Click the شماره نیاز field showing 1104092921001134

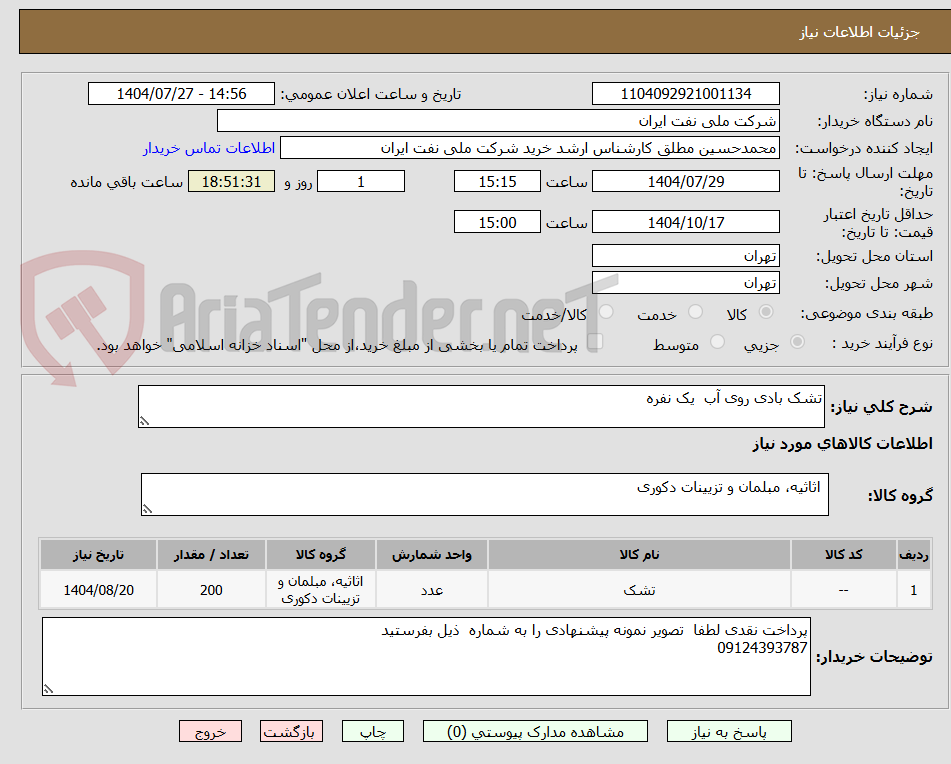click(x=686, y=93)
